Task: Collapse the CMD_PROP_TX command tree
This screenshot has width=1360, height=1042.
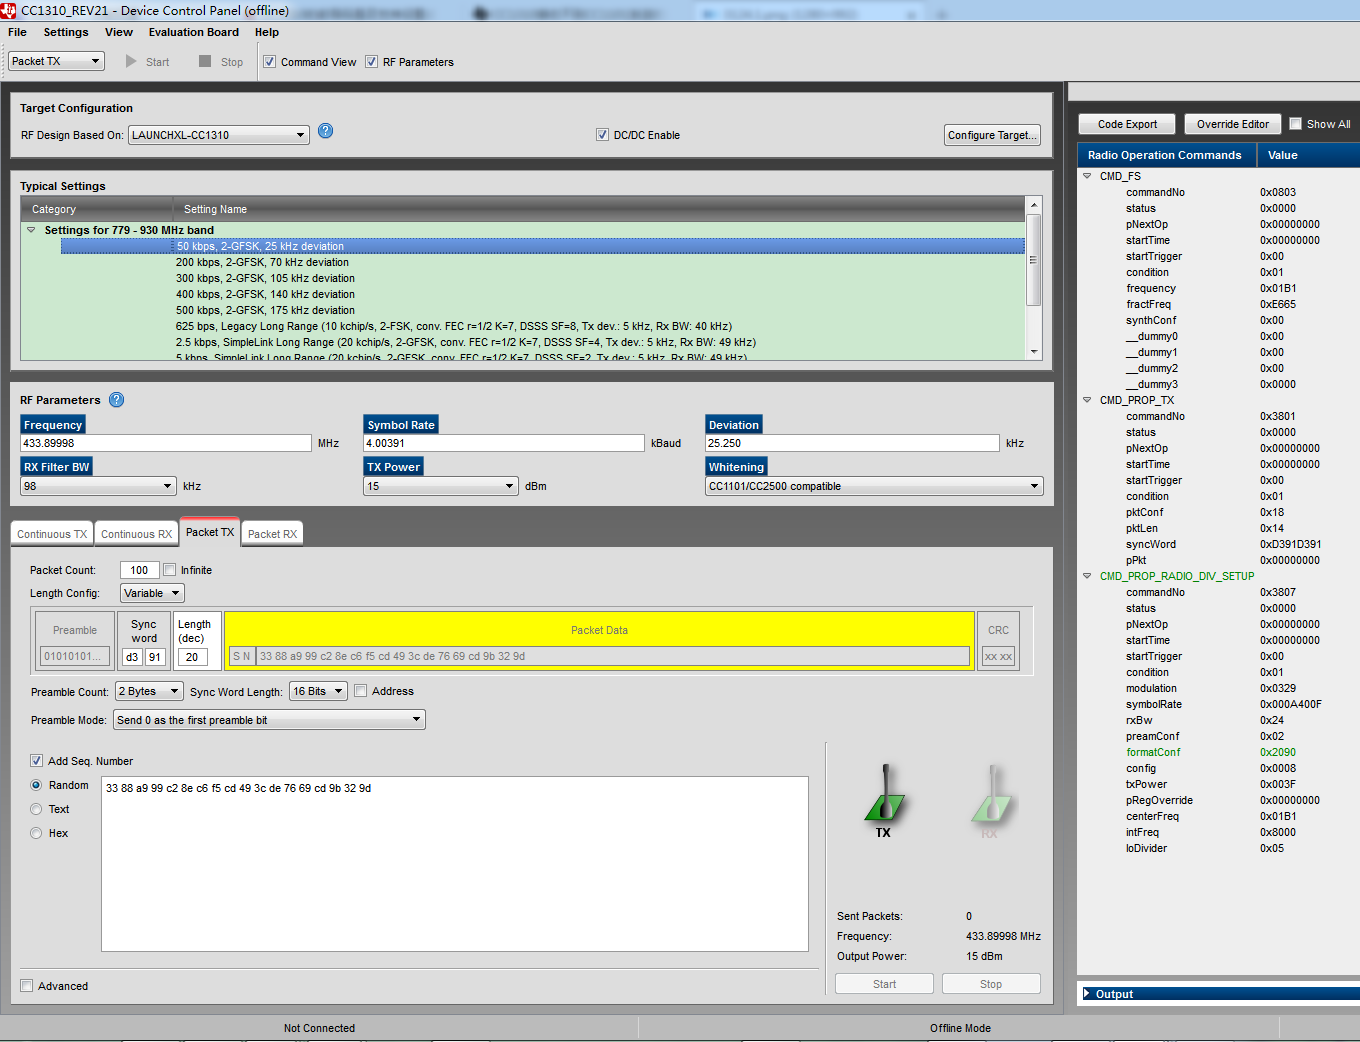Action: tap(1087, 400)
